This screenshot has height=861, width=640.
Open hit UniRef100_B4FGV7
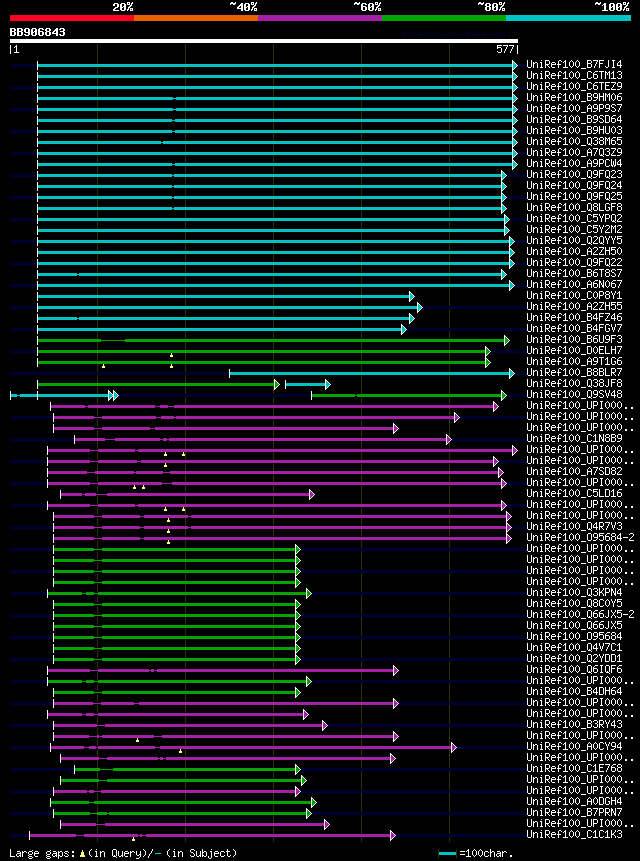point(574,328)
